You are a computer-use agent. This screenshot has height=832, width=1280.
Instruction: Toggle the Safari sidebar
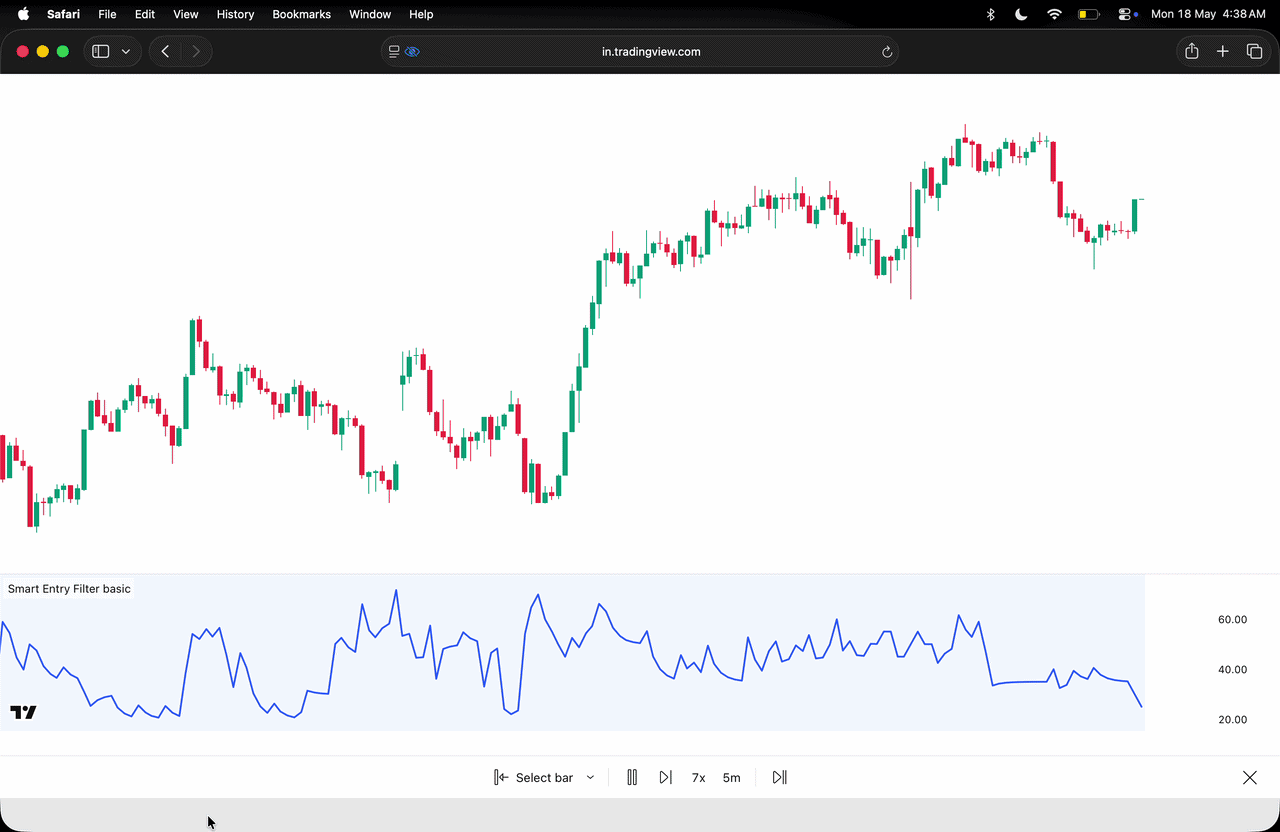pyautogui.click(x=101, y=51)
